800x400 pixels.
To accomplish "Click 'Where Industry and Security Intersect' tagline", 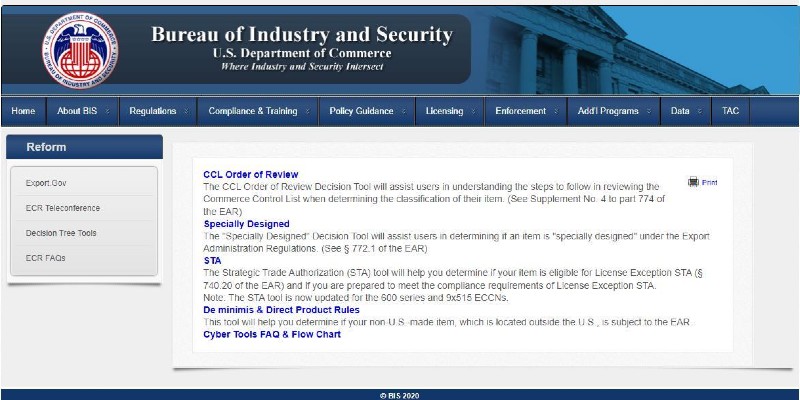I will (x=302, y=67).
